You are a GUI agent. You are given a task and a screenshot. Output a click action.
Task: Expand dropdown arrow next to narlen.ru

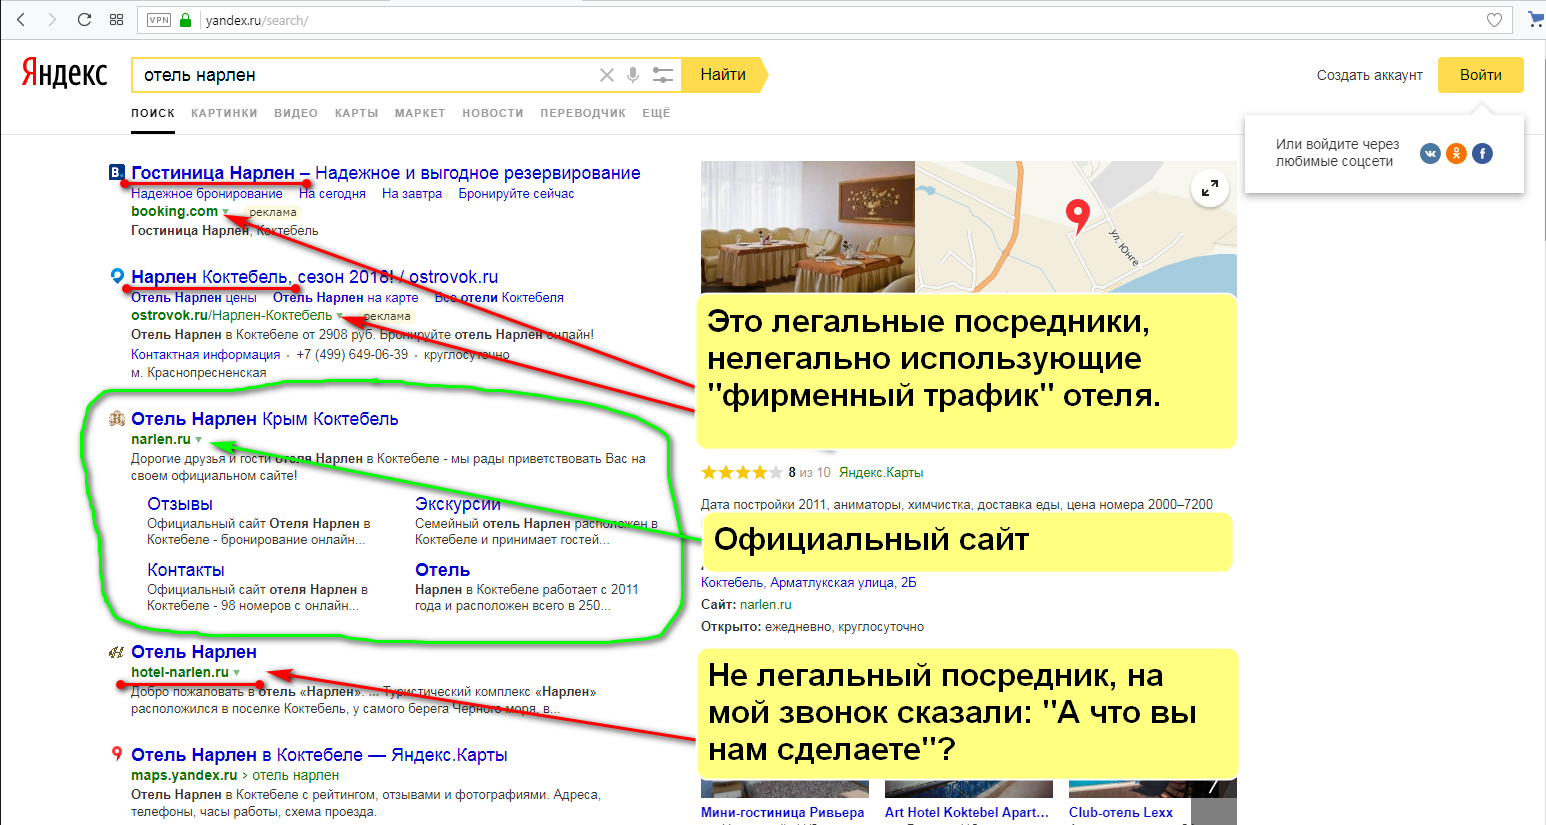pos(199,440)
